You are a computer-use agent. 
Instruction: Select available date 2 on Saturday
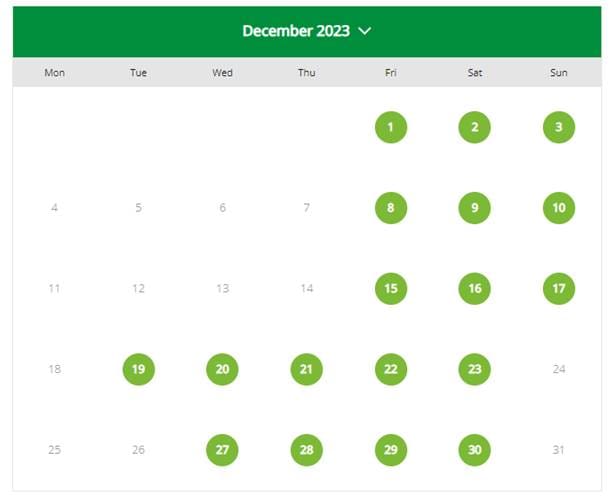(475, 127)
